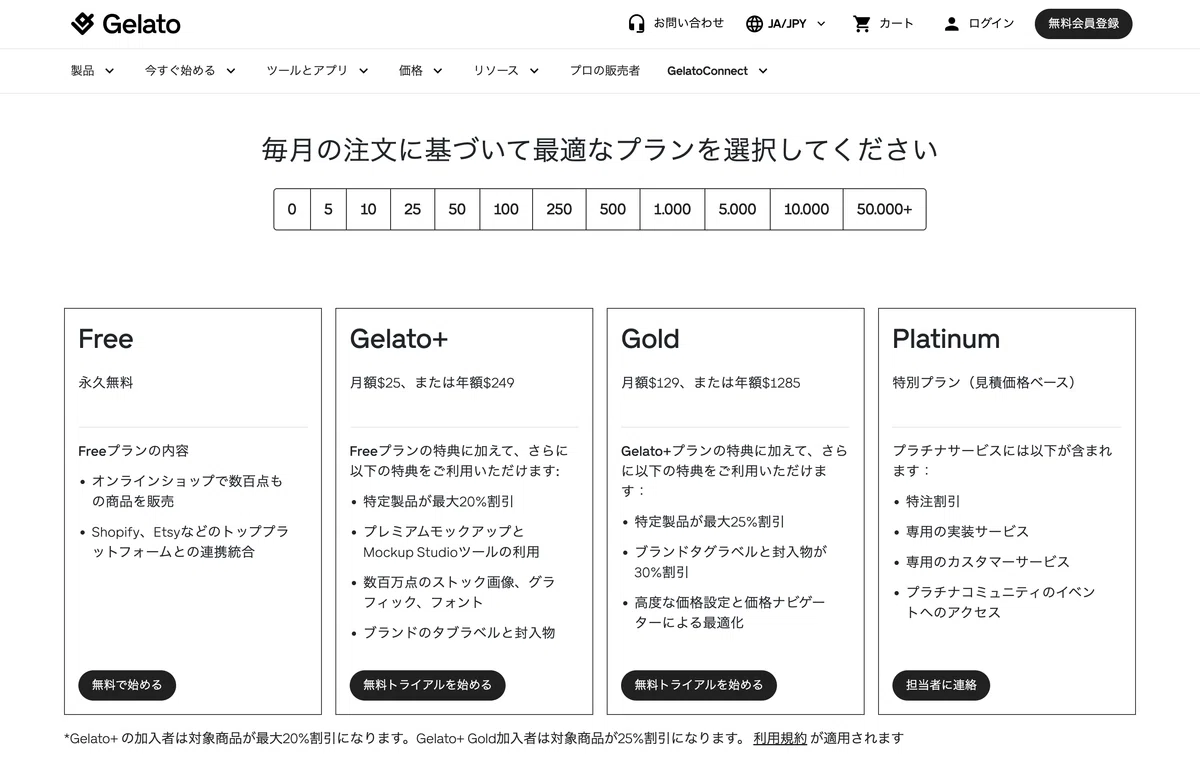Click 専用のカスタマーサービス bullet
This screenshot has width=1200, height=781.
point(988,561)
